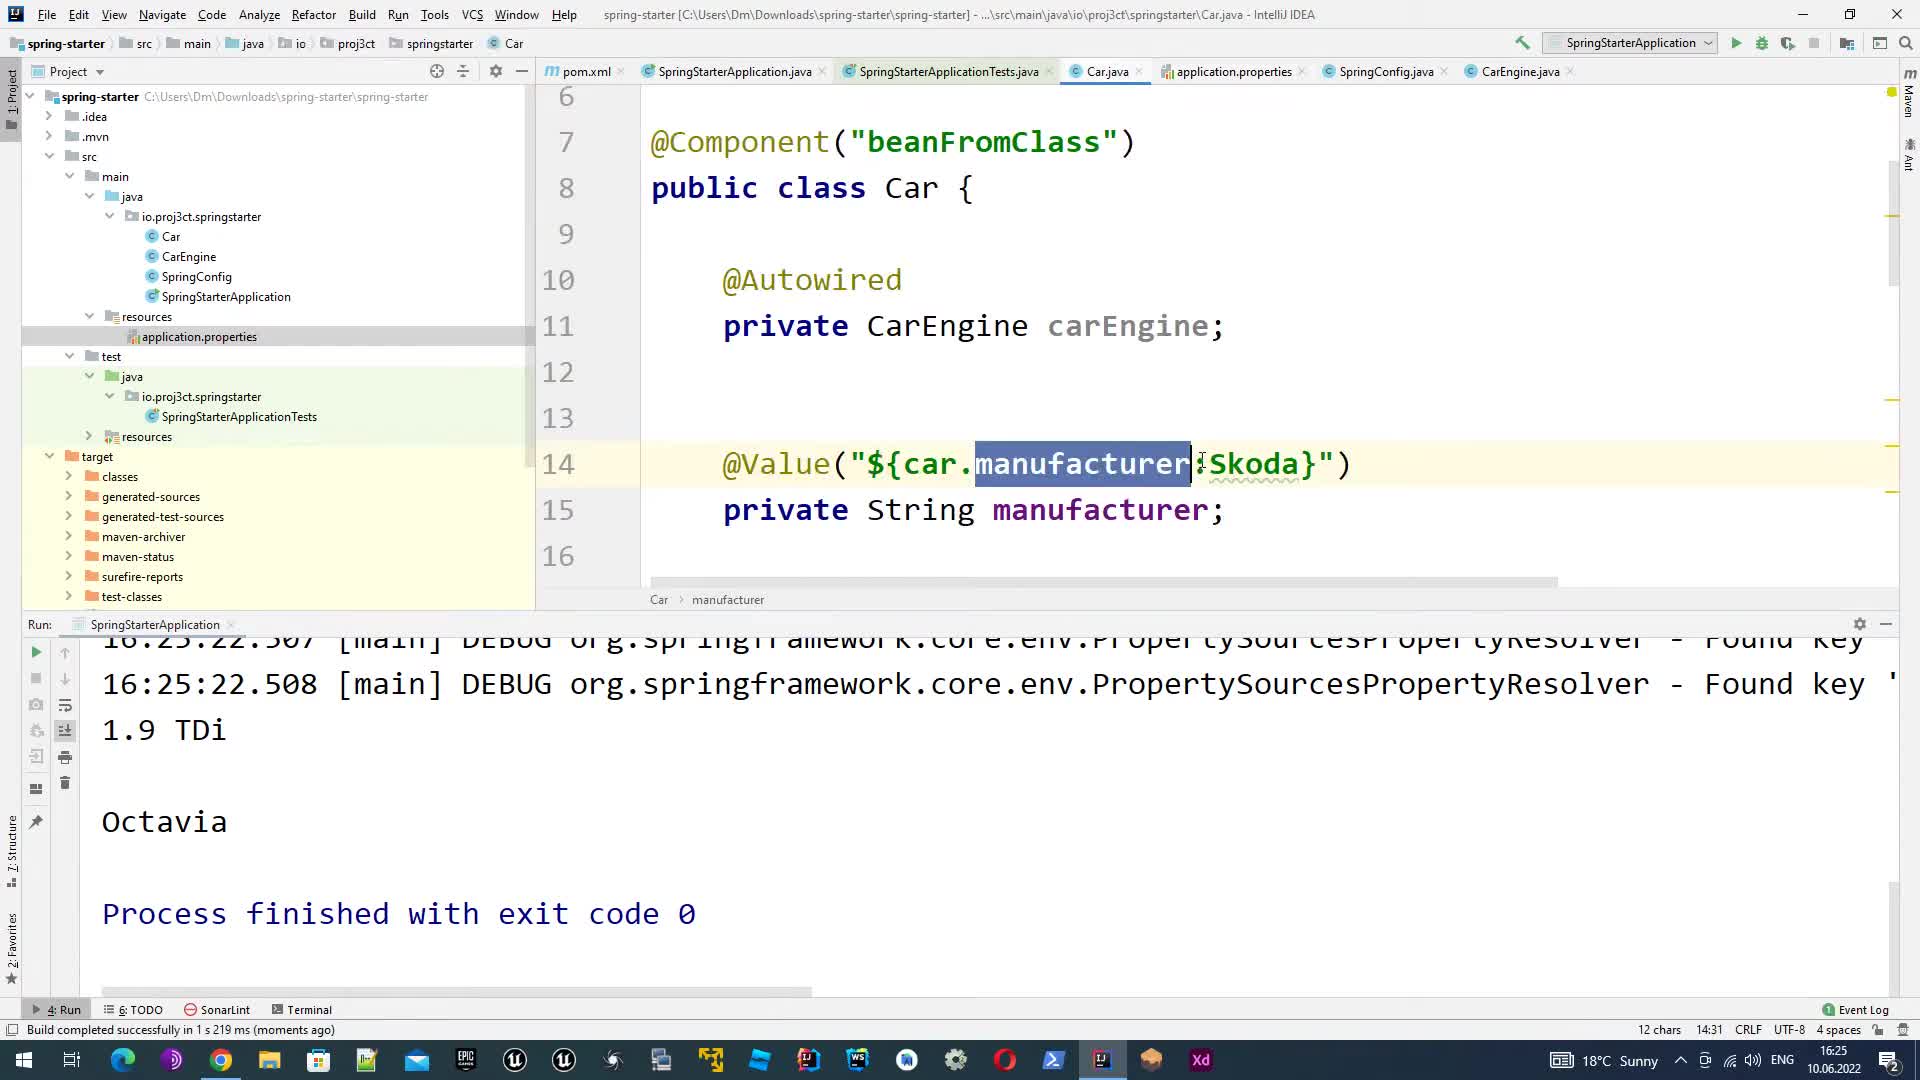The height and width of the screenshot is (1080, 1920).
Task: Open Event Log from status bar
Action: 1855,1009
